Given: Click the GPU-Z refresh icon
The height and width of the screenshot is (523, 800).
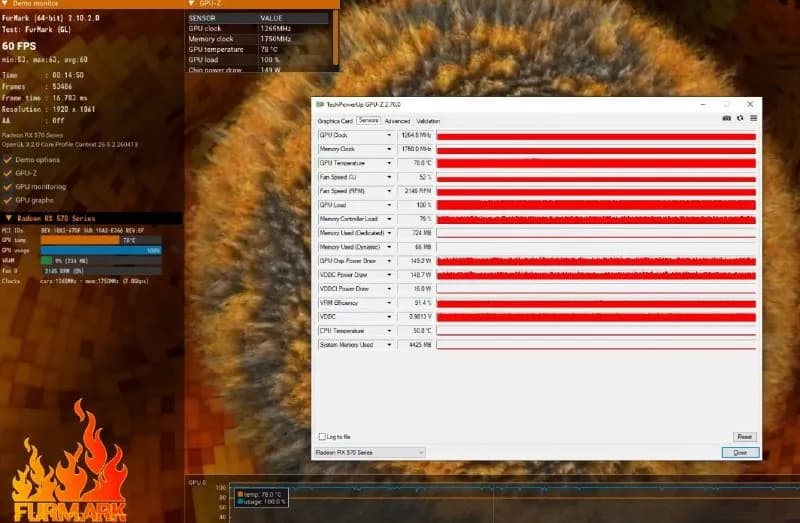Looking at the screenshot, I should 740,118.
